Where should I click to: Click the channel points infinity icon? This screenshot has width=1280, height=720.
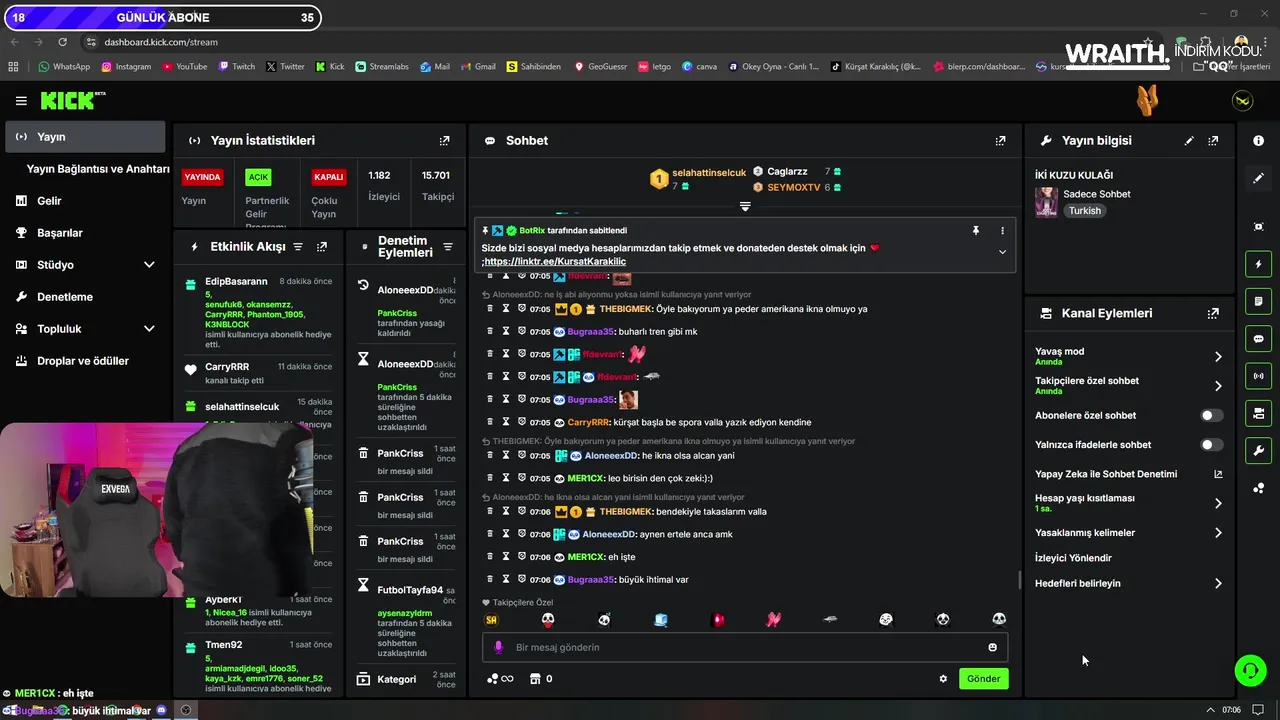[x=500, y=679]
